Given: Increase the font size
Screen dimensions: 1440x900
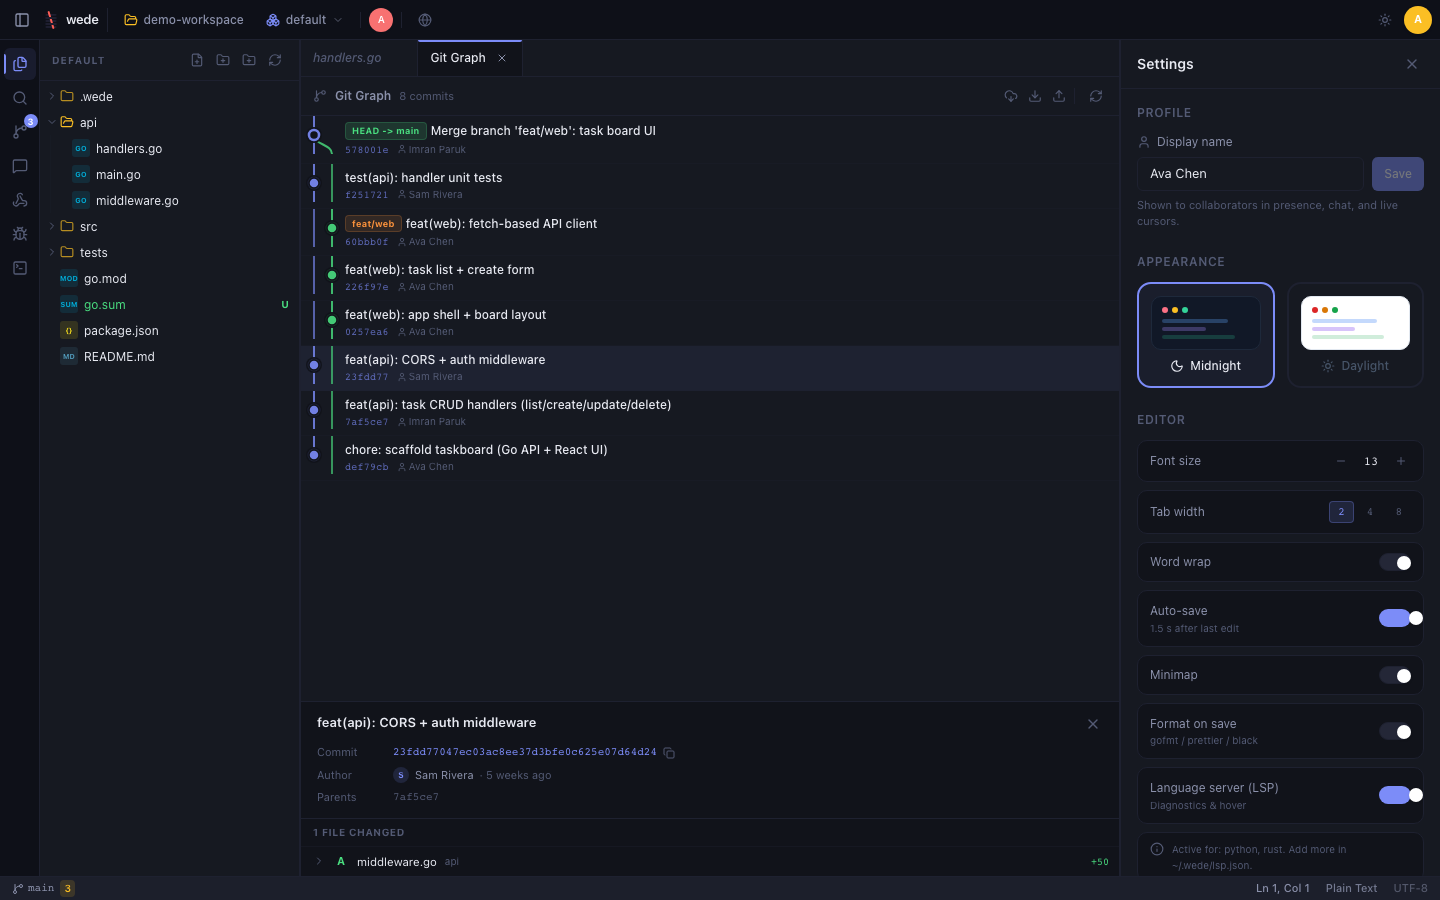Looking at the screenshot, I should click(x=1401, y=461).
